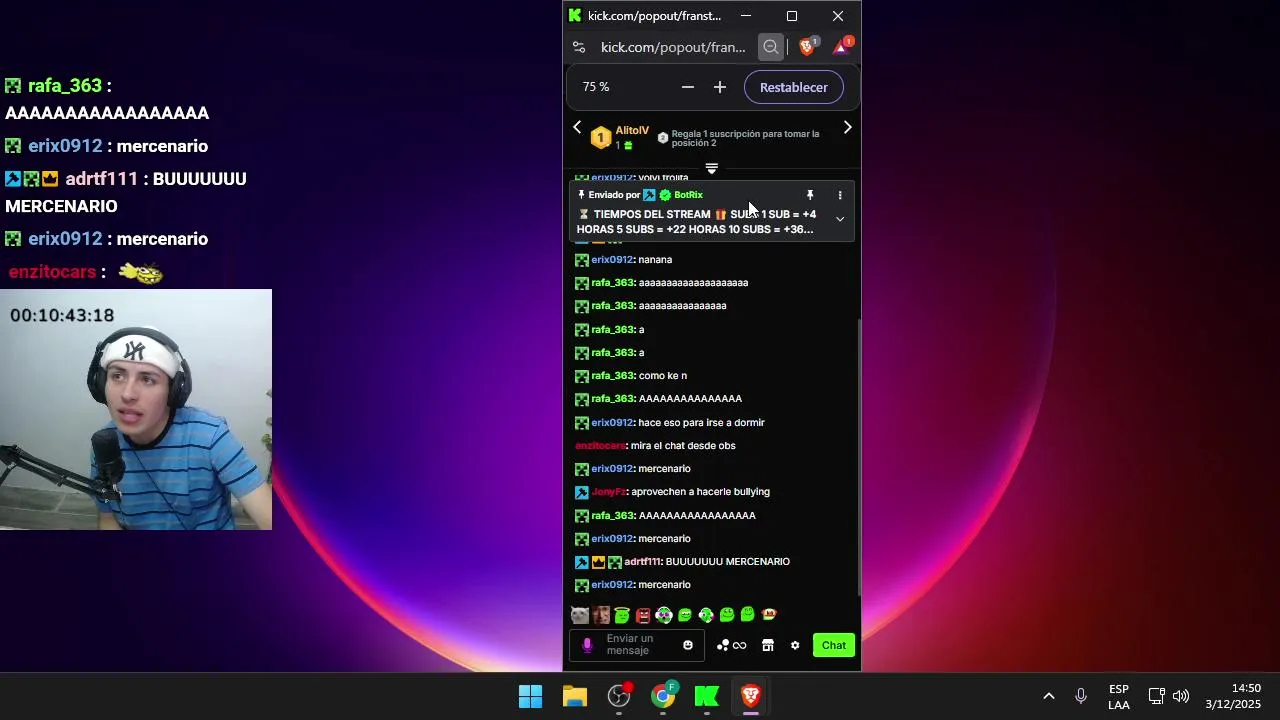Viewport: 1280px width, 720px height.
Task: Open the Windows Start menu
Action: click(530, 696)
